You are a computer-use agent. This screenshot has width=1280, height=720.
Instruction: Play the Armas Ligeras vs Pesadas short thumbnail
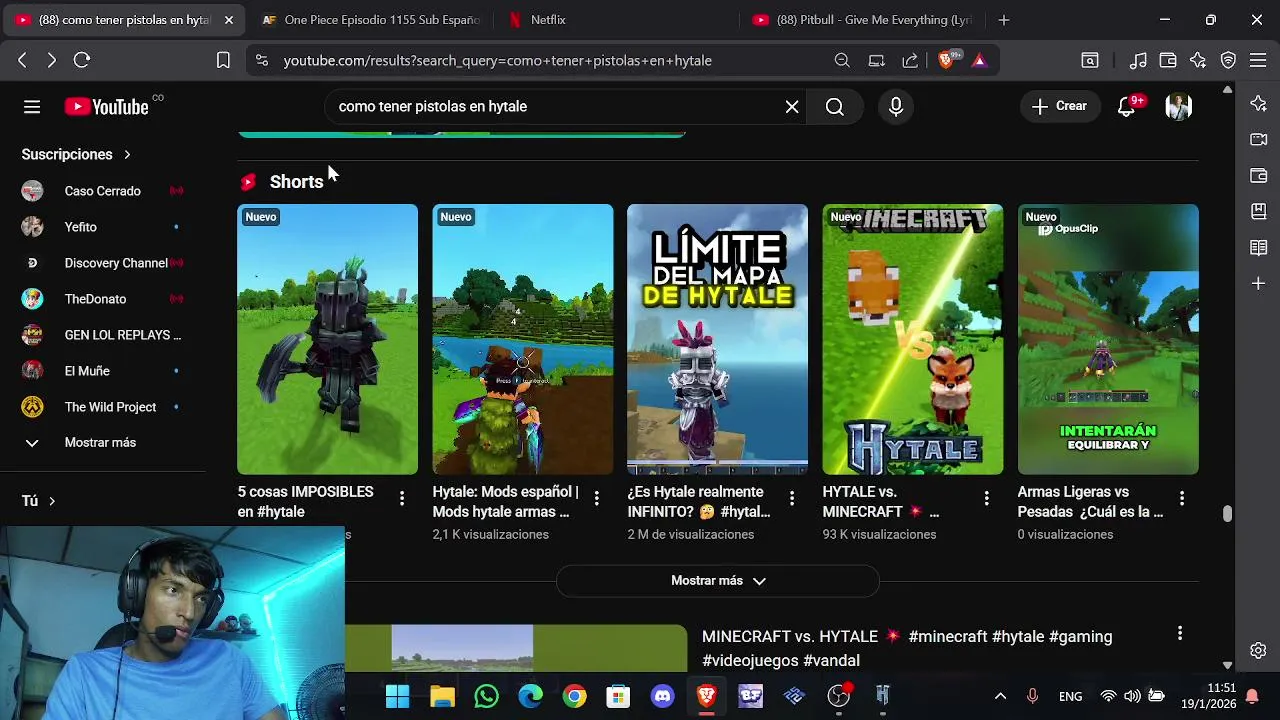1108,339
